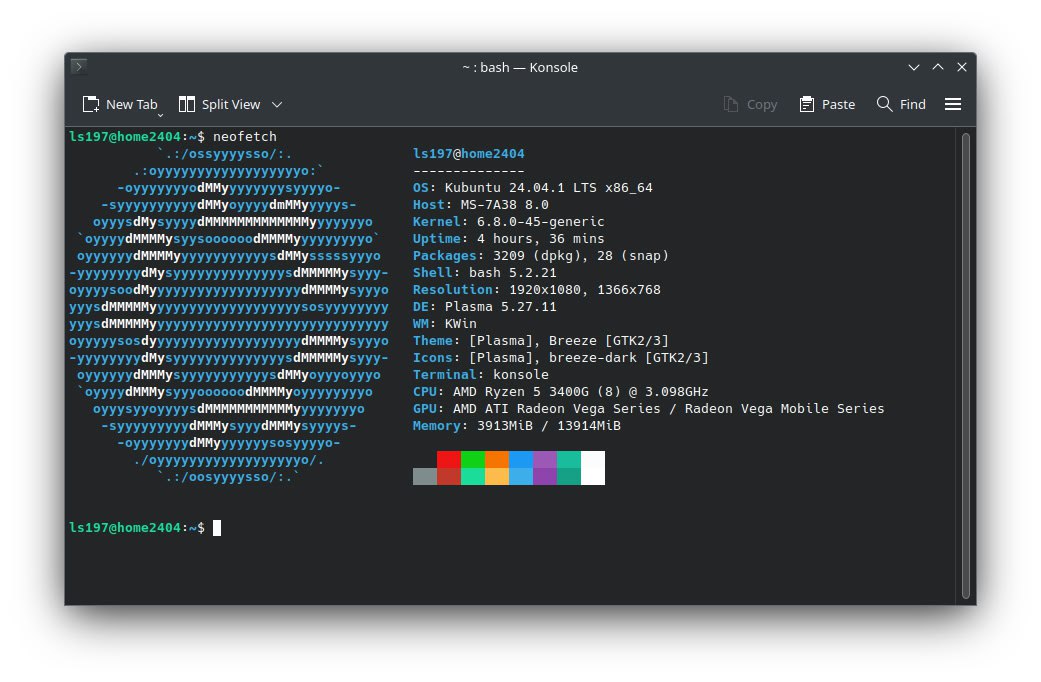Click the orange color block
1041x682 pixels.
pyautogui.click(x=497, y=459)
